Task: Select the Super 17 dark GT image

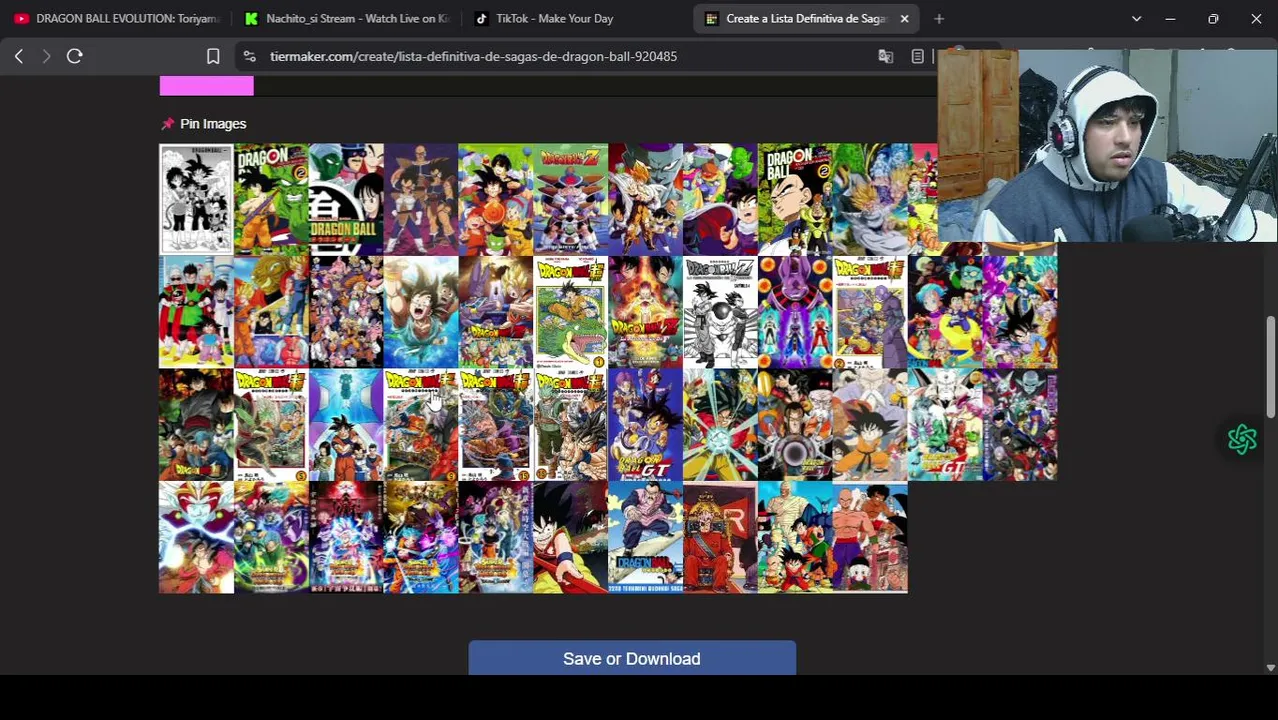Action: [796, 425]
